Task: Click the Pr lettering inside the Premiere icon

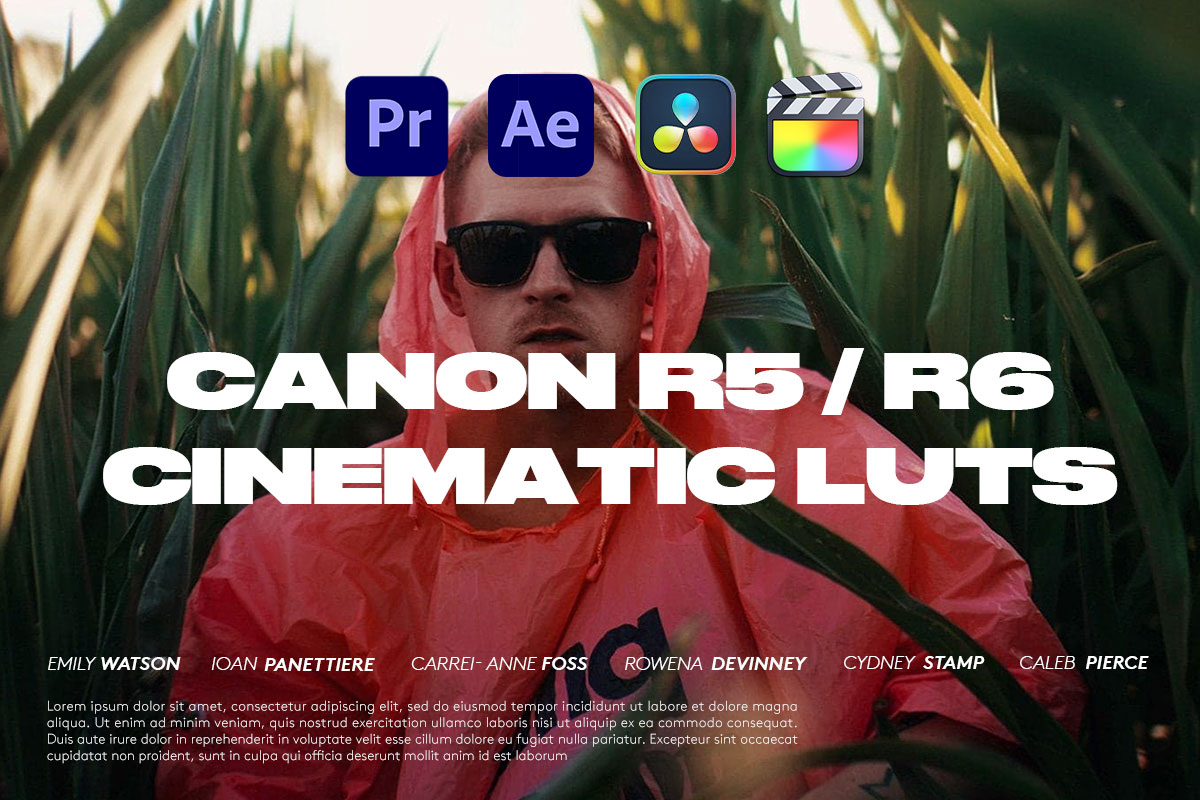Action: click(399, 122)
